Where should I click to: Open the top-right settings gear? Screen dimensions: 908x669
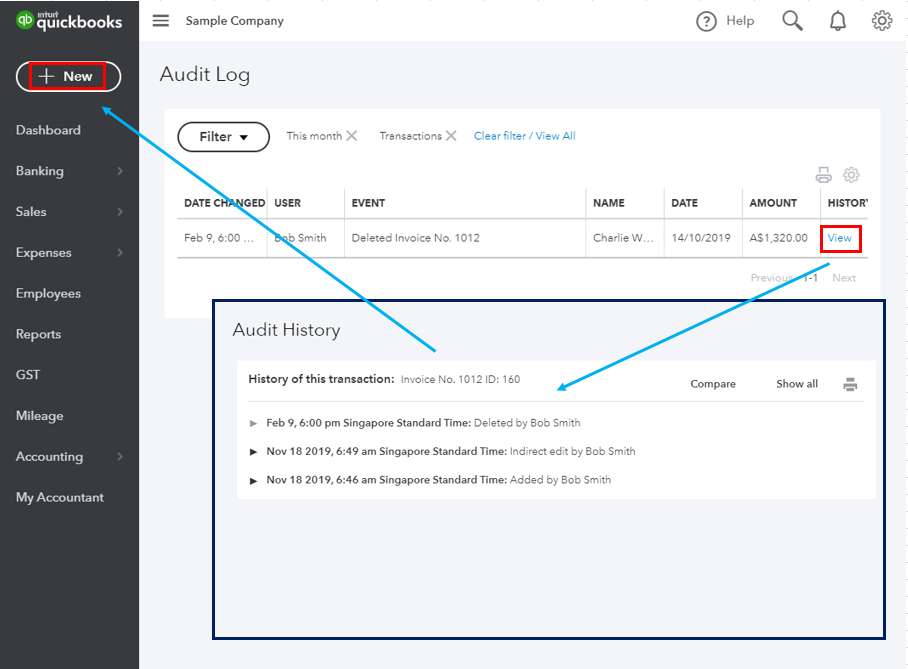[881, 21]
